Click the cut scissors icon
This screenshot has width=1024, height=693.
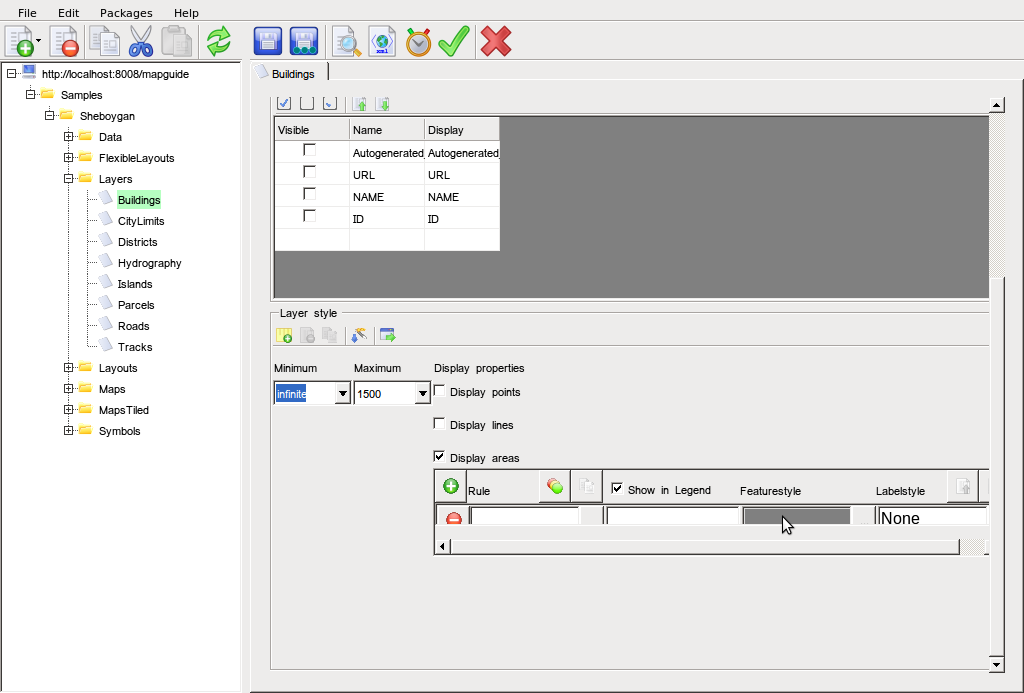click(x=141, y=41)
